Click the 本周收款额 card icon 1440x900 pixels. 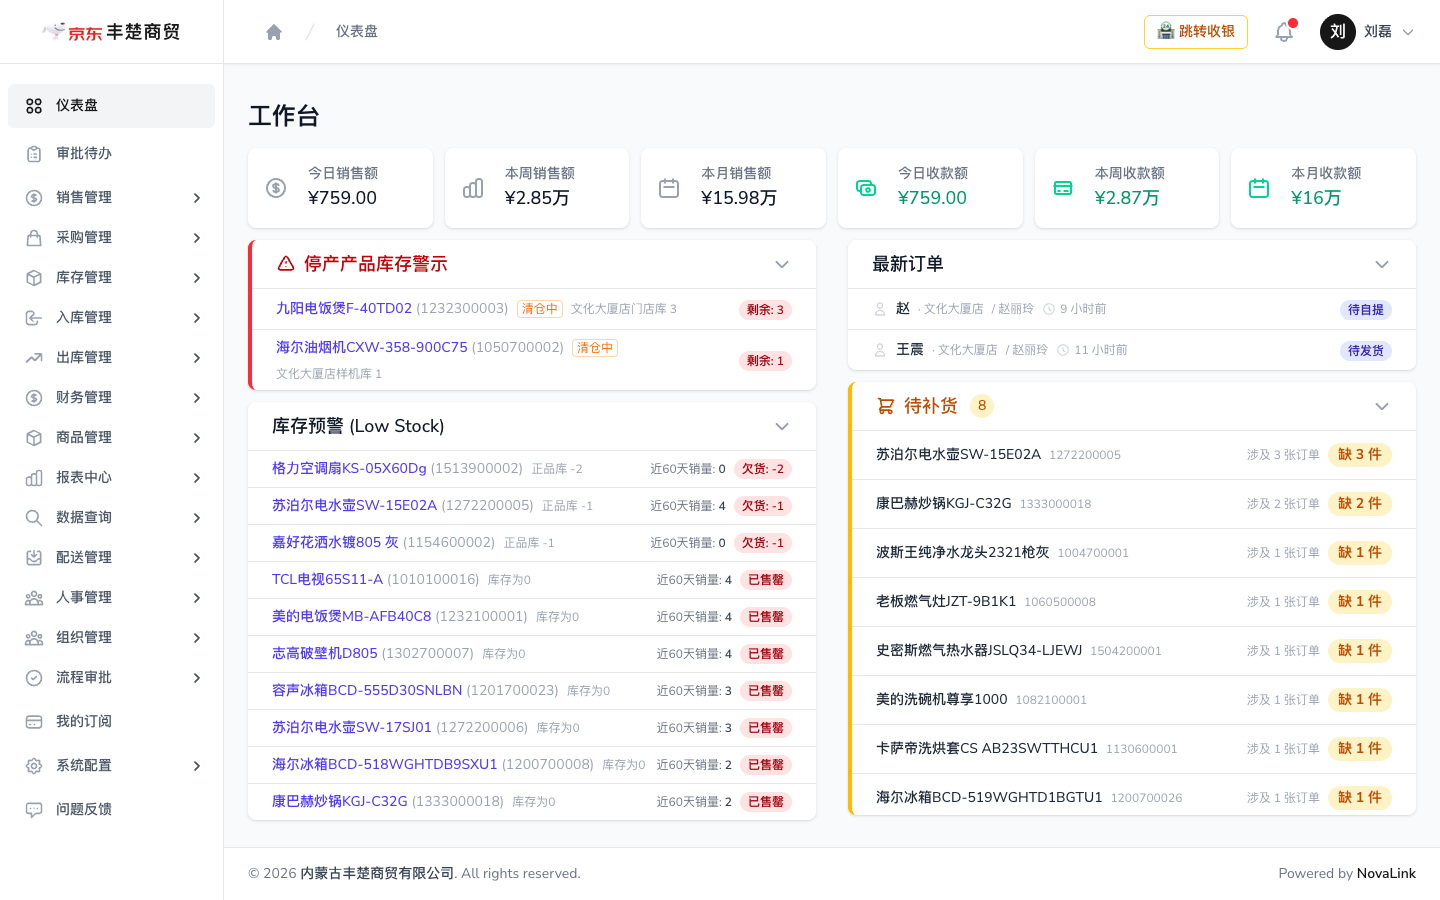point(1063,188)
